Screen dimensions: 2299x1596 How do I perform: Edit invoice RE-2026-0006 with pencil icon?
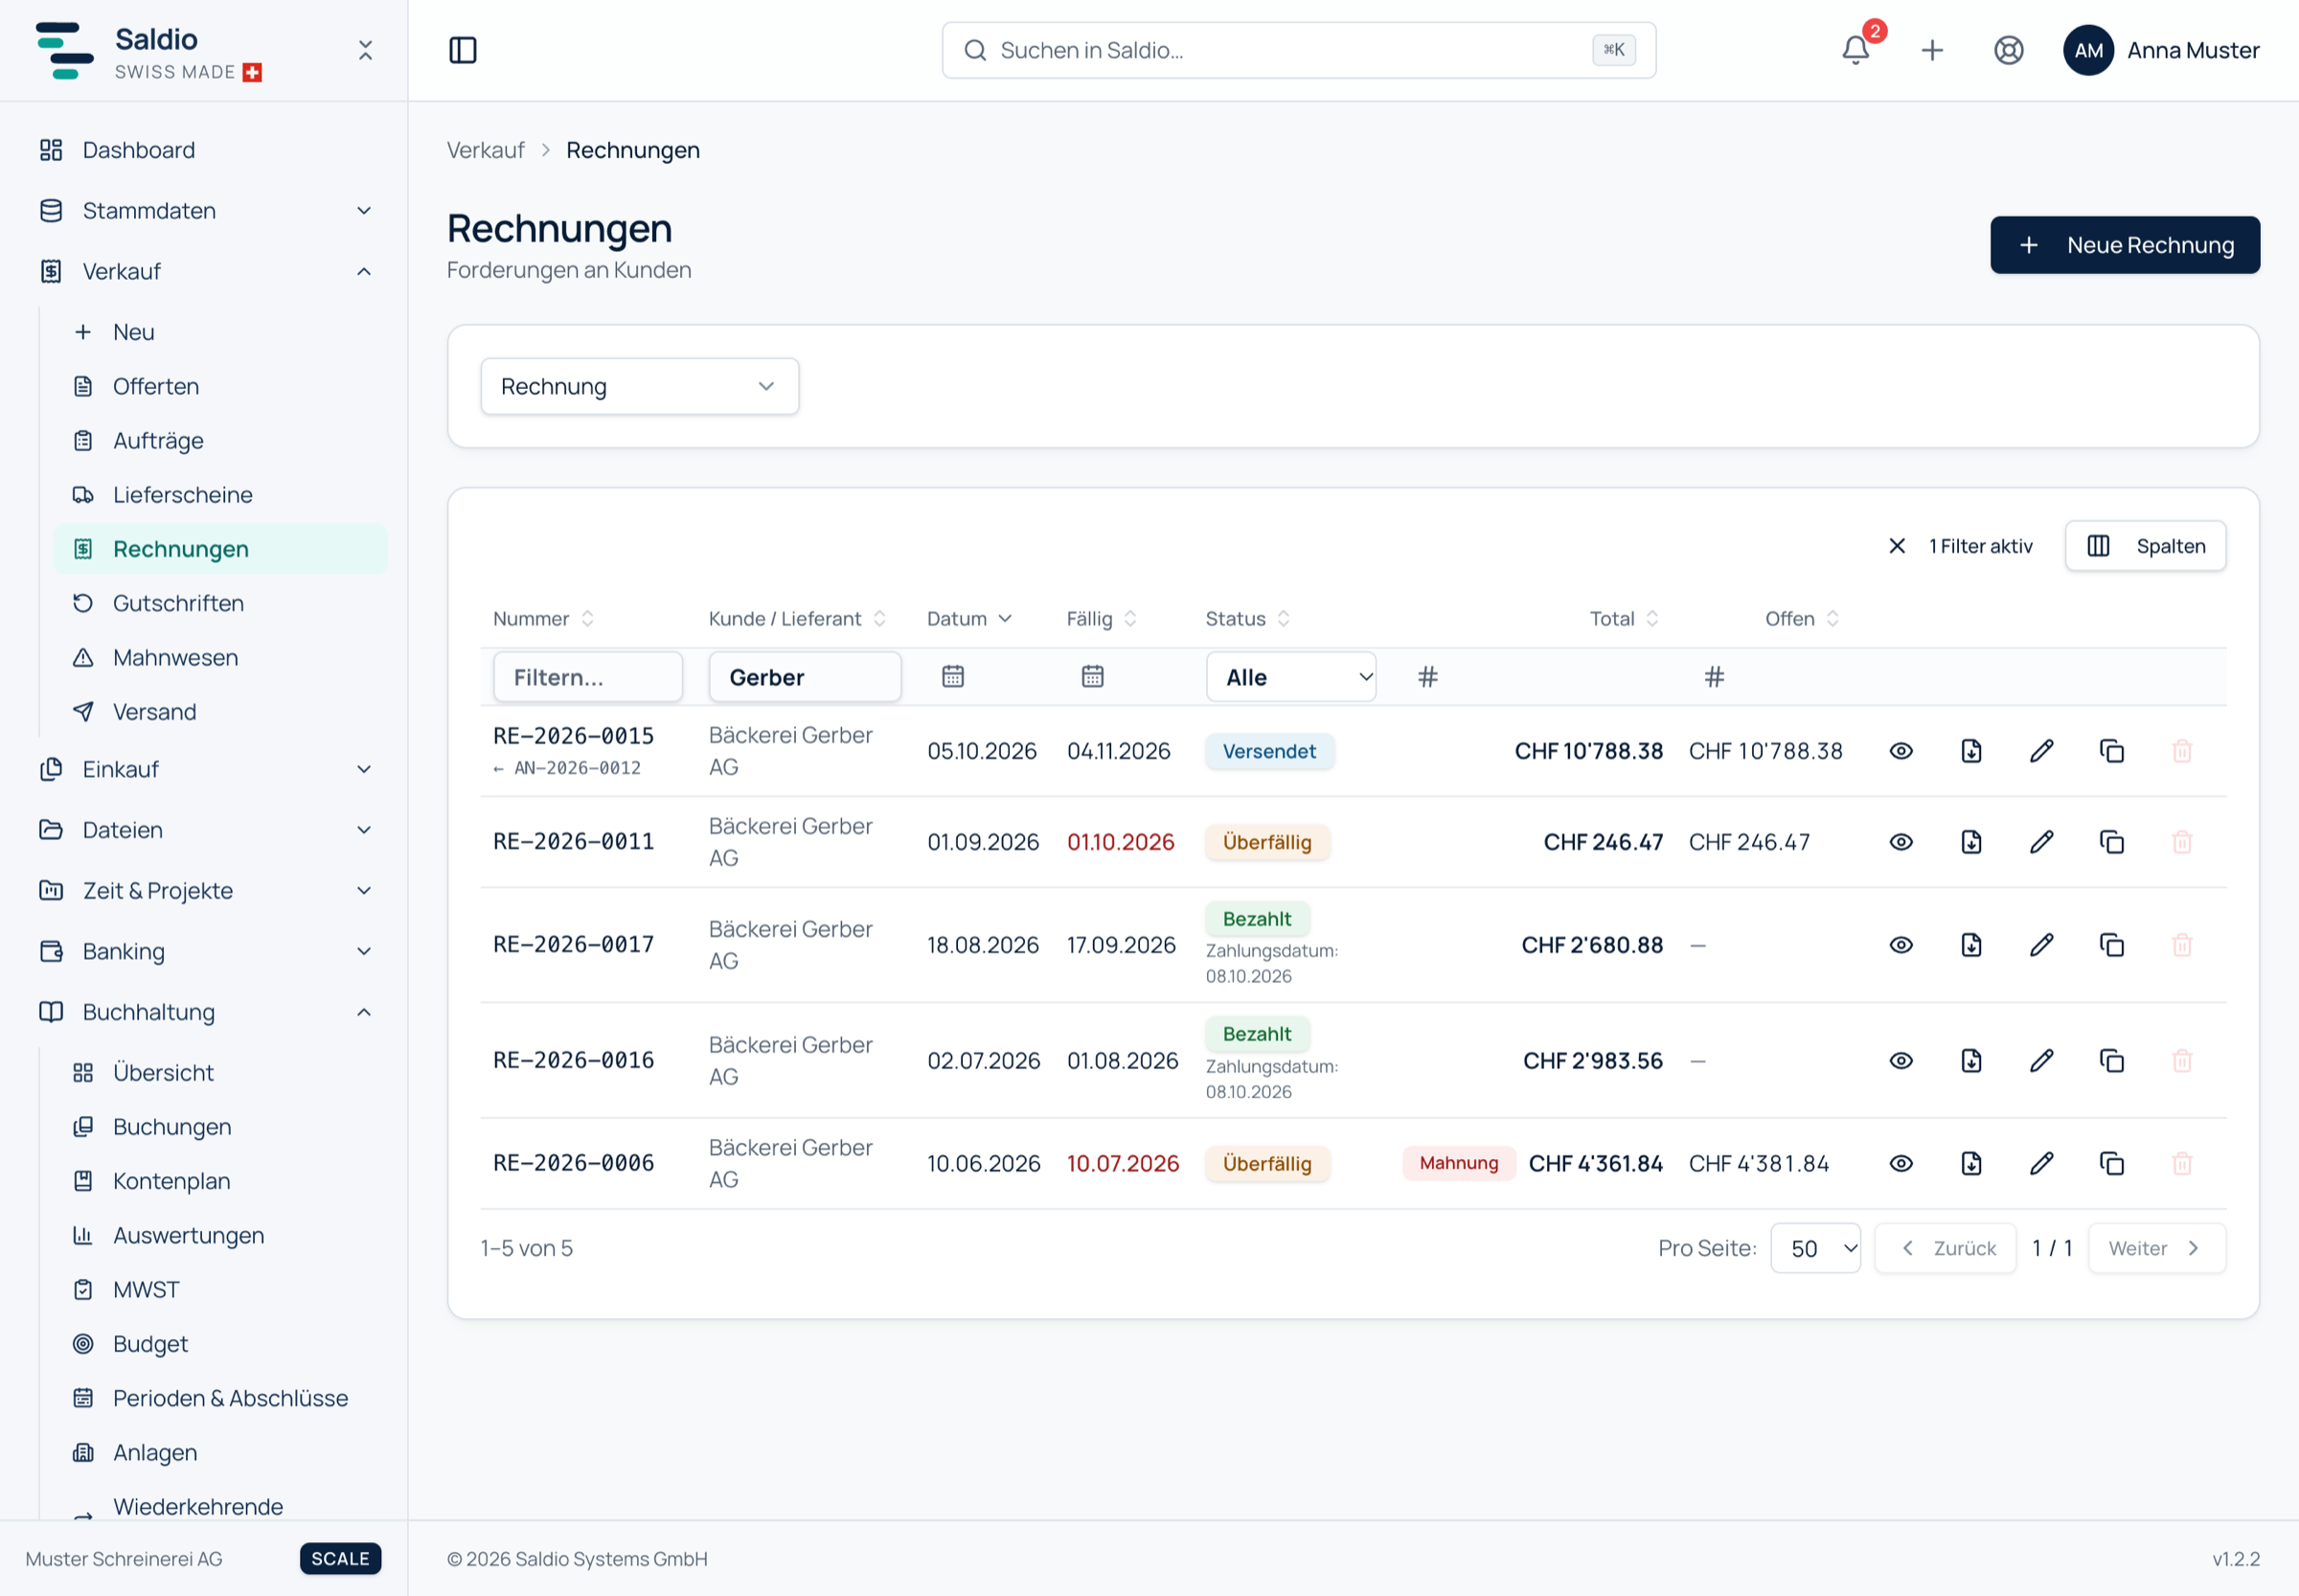[2041, 1163]
